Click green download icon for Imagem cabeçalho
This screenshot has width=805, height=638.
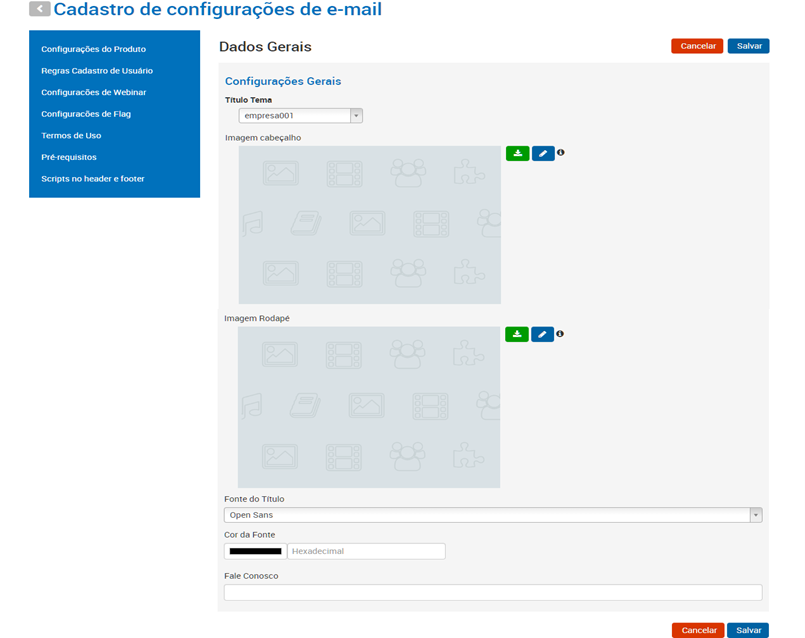[517, 153]
